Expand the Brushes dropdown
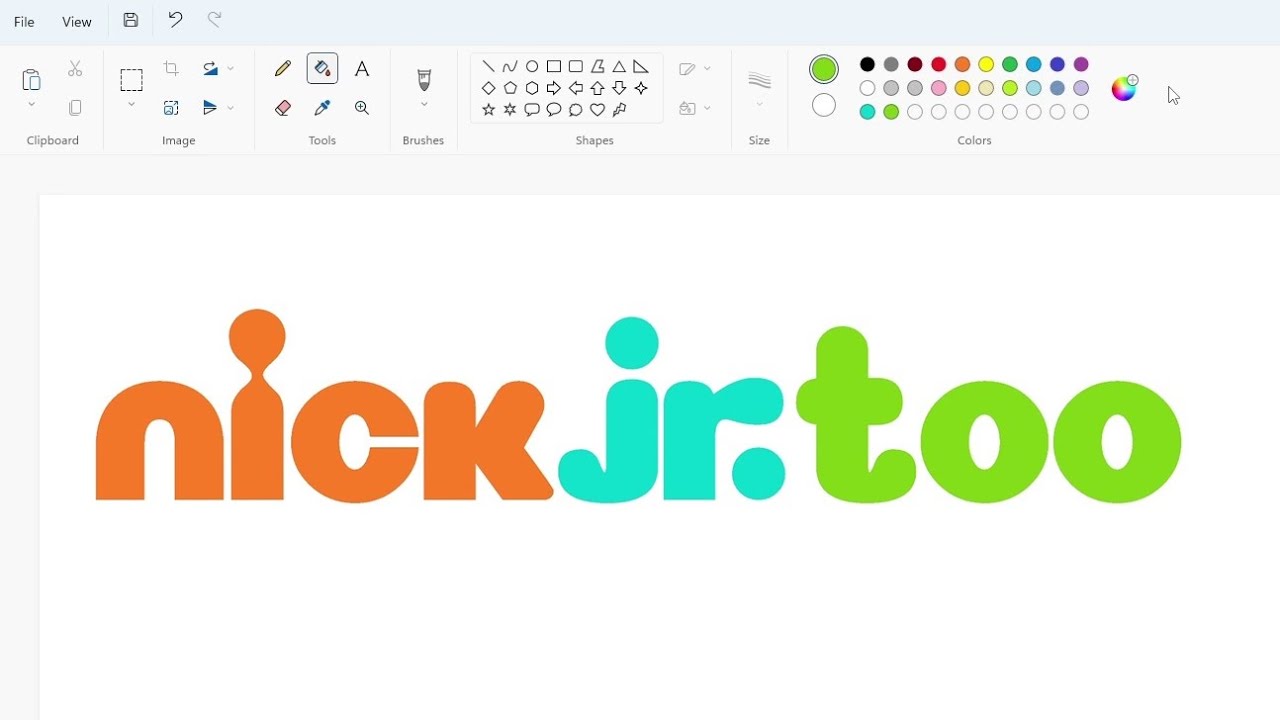Viewport: 1280px width, 720px height. [x=424, y=105]
